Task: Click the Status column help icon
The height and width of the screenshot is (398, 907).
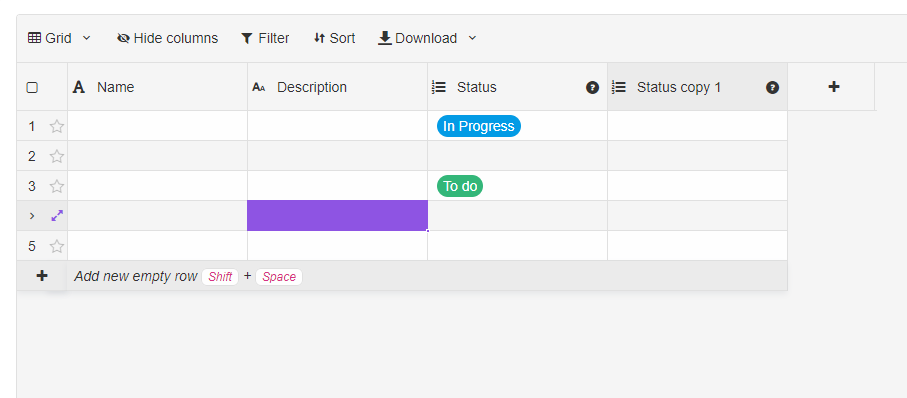Action: pyautogui.click(x=592, y=87)
